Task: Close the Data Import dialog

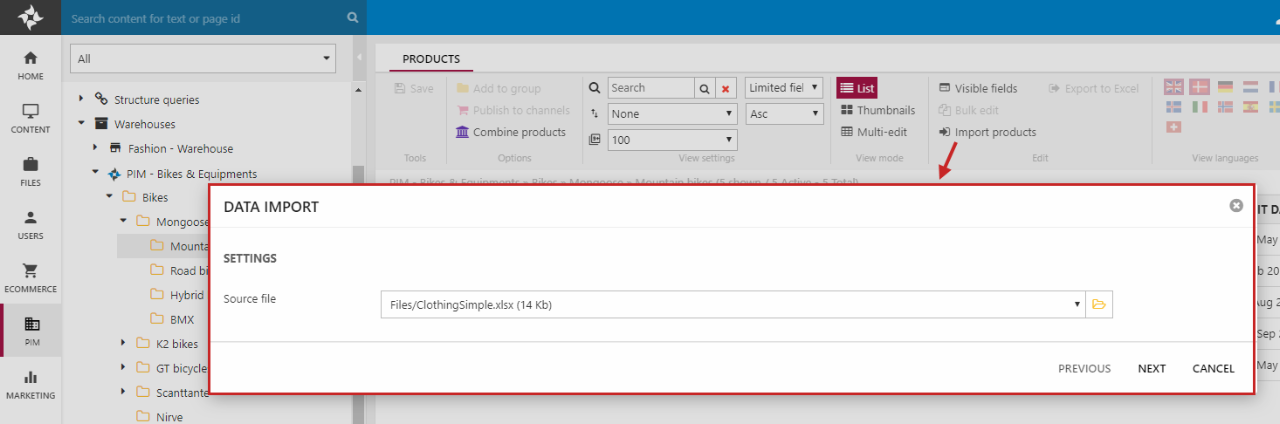Action: click(1236, 205)
